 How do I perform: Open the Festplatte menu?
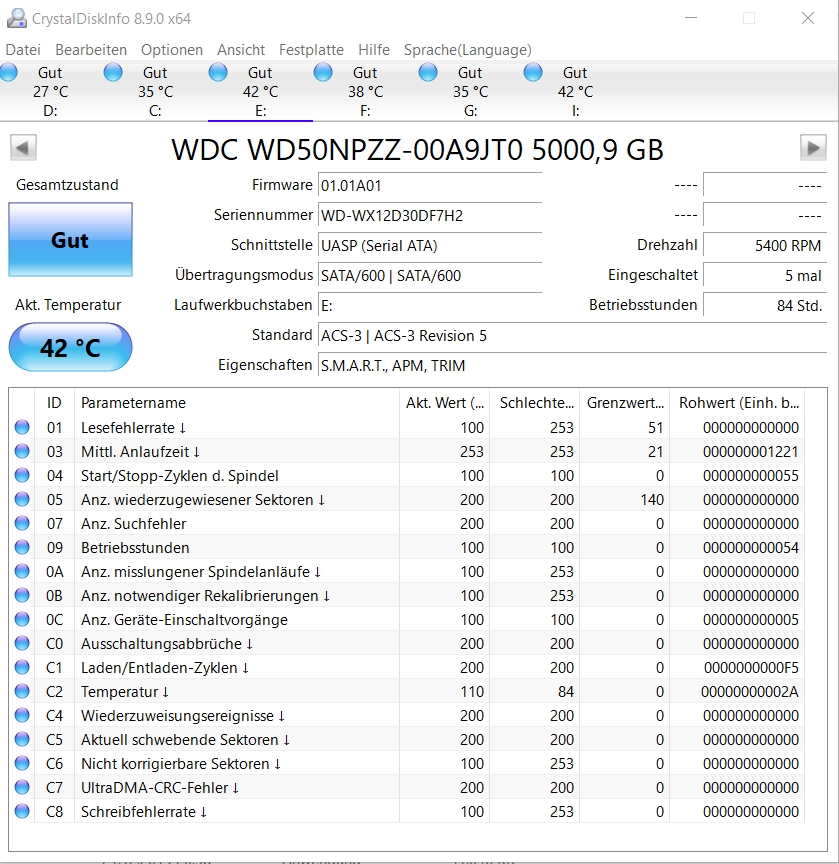(311, 50)
